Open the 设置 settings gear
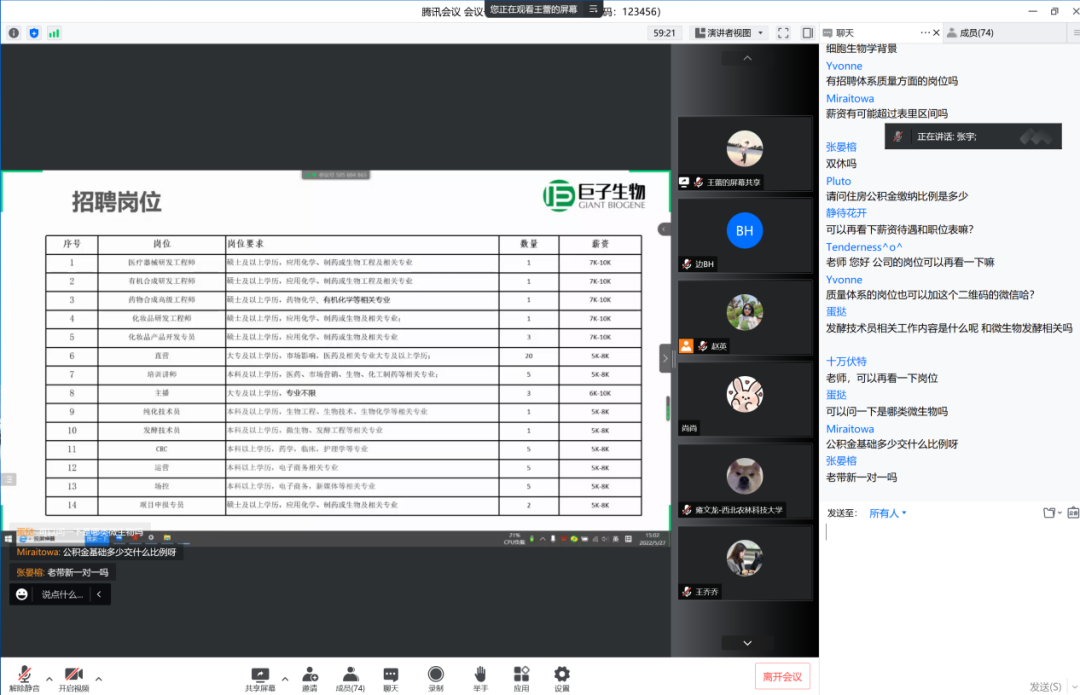This screenshot has width=1080, height=695. (x=562, y=677)
